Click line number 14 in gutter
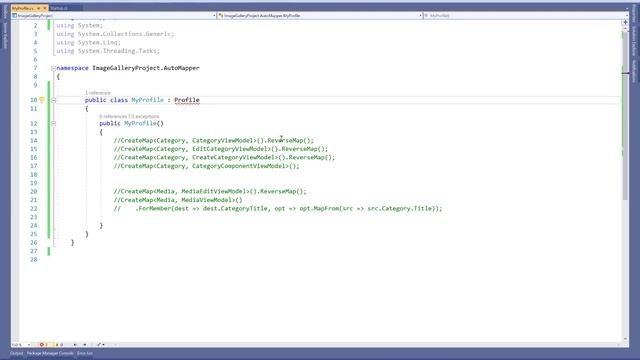The height and width of the screenshot is (360, 640). tap(33, 140)
